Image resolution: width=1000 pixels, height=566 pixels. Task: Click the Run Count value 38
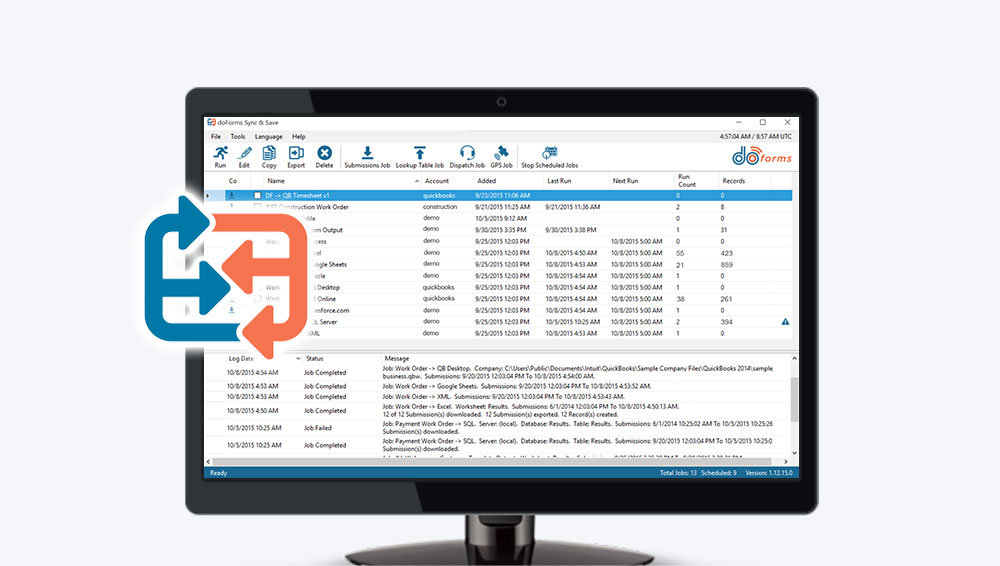(x=680, y=299)
